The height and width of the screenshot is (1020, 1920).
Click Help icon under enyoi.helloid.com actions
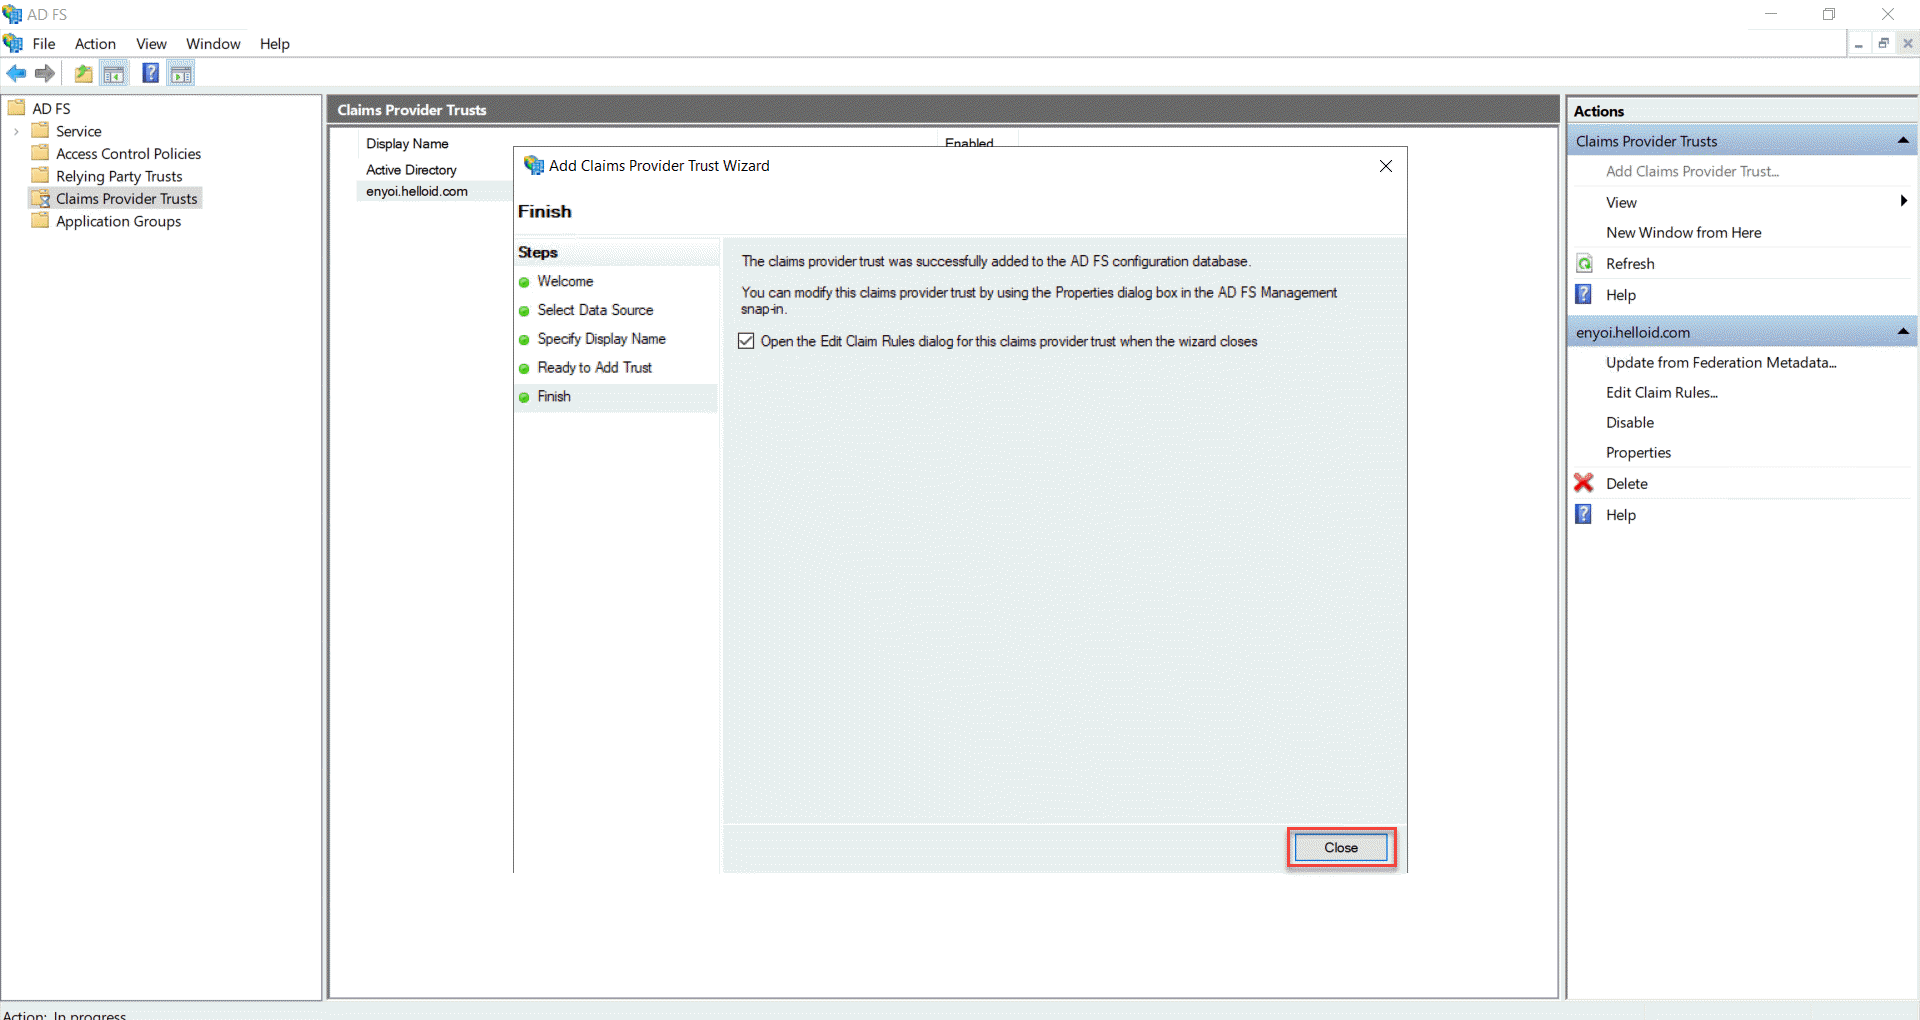pos(1584,514)
